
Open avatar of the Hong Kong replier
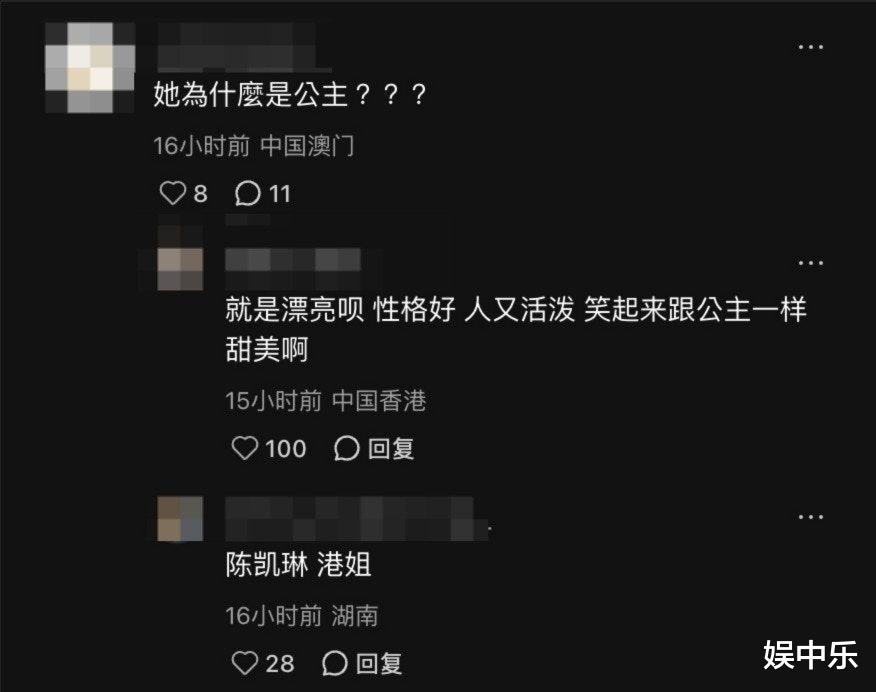[180, 269]
